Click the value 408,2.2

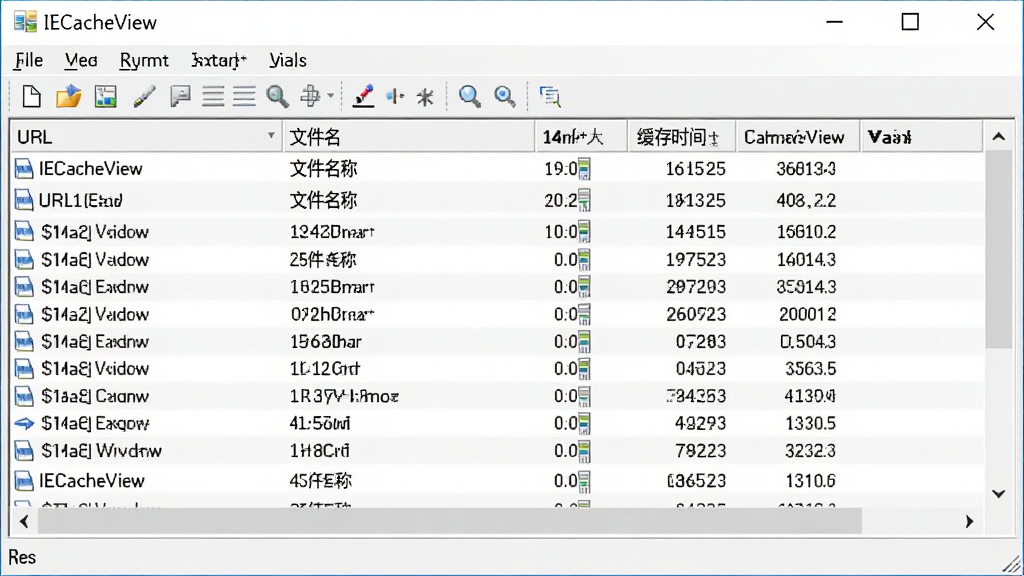[806, 200]
